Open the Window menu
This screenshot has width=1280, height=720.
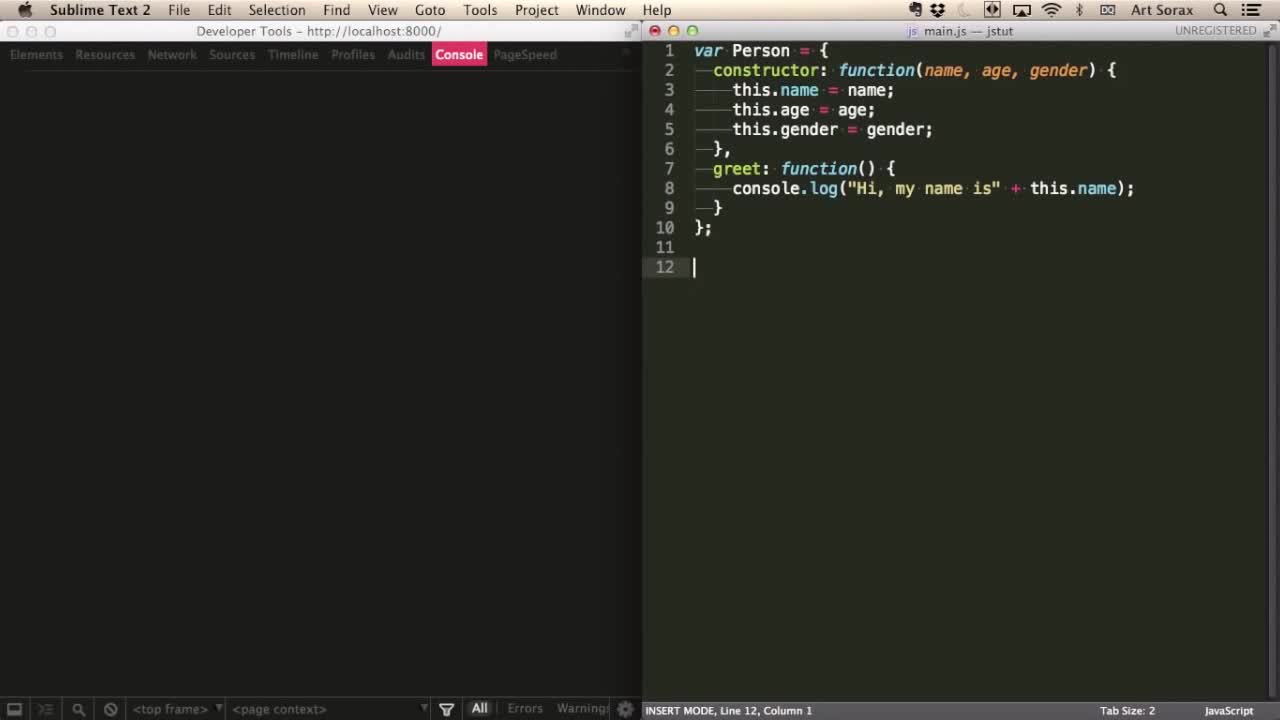(x=601, y=10)
